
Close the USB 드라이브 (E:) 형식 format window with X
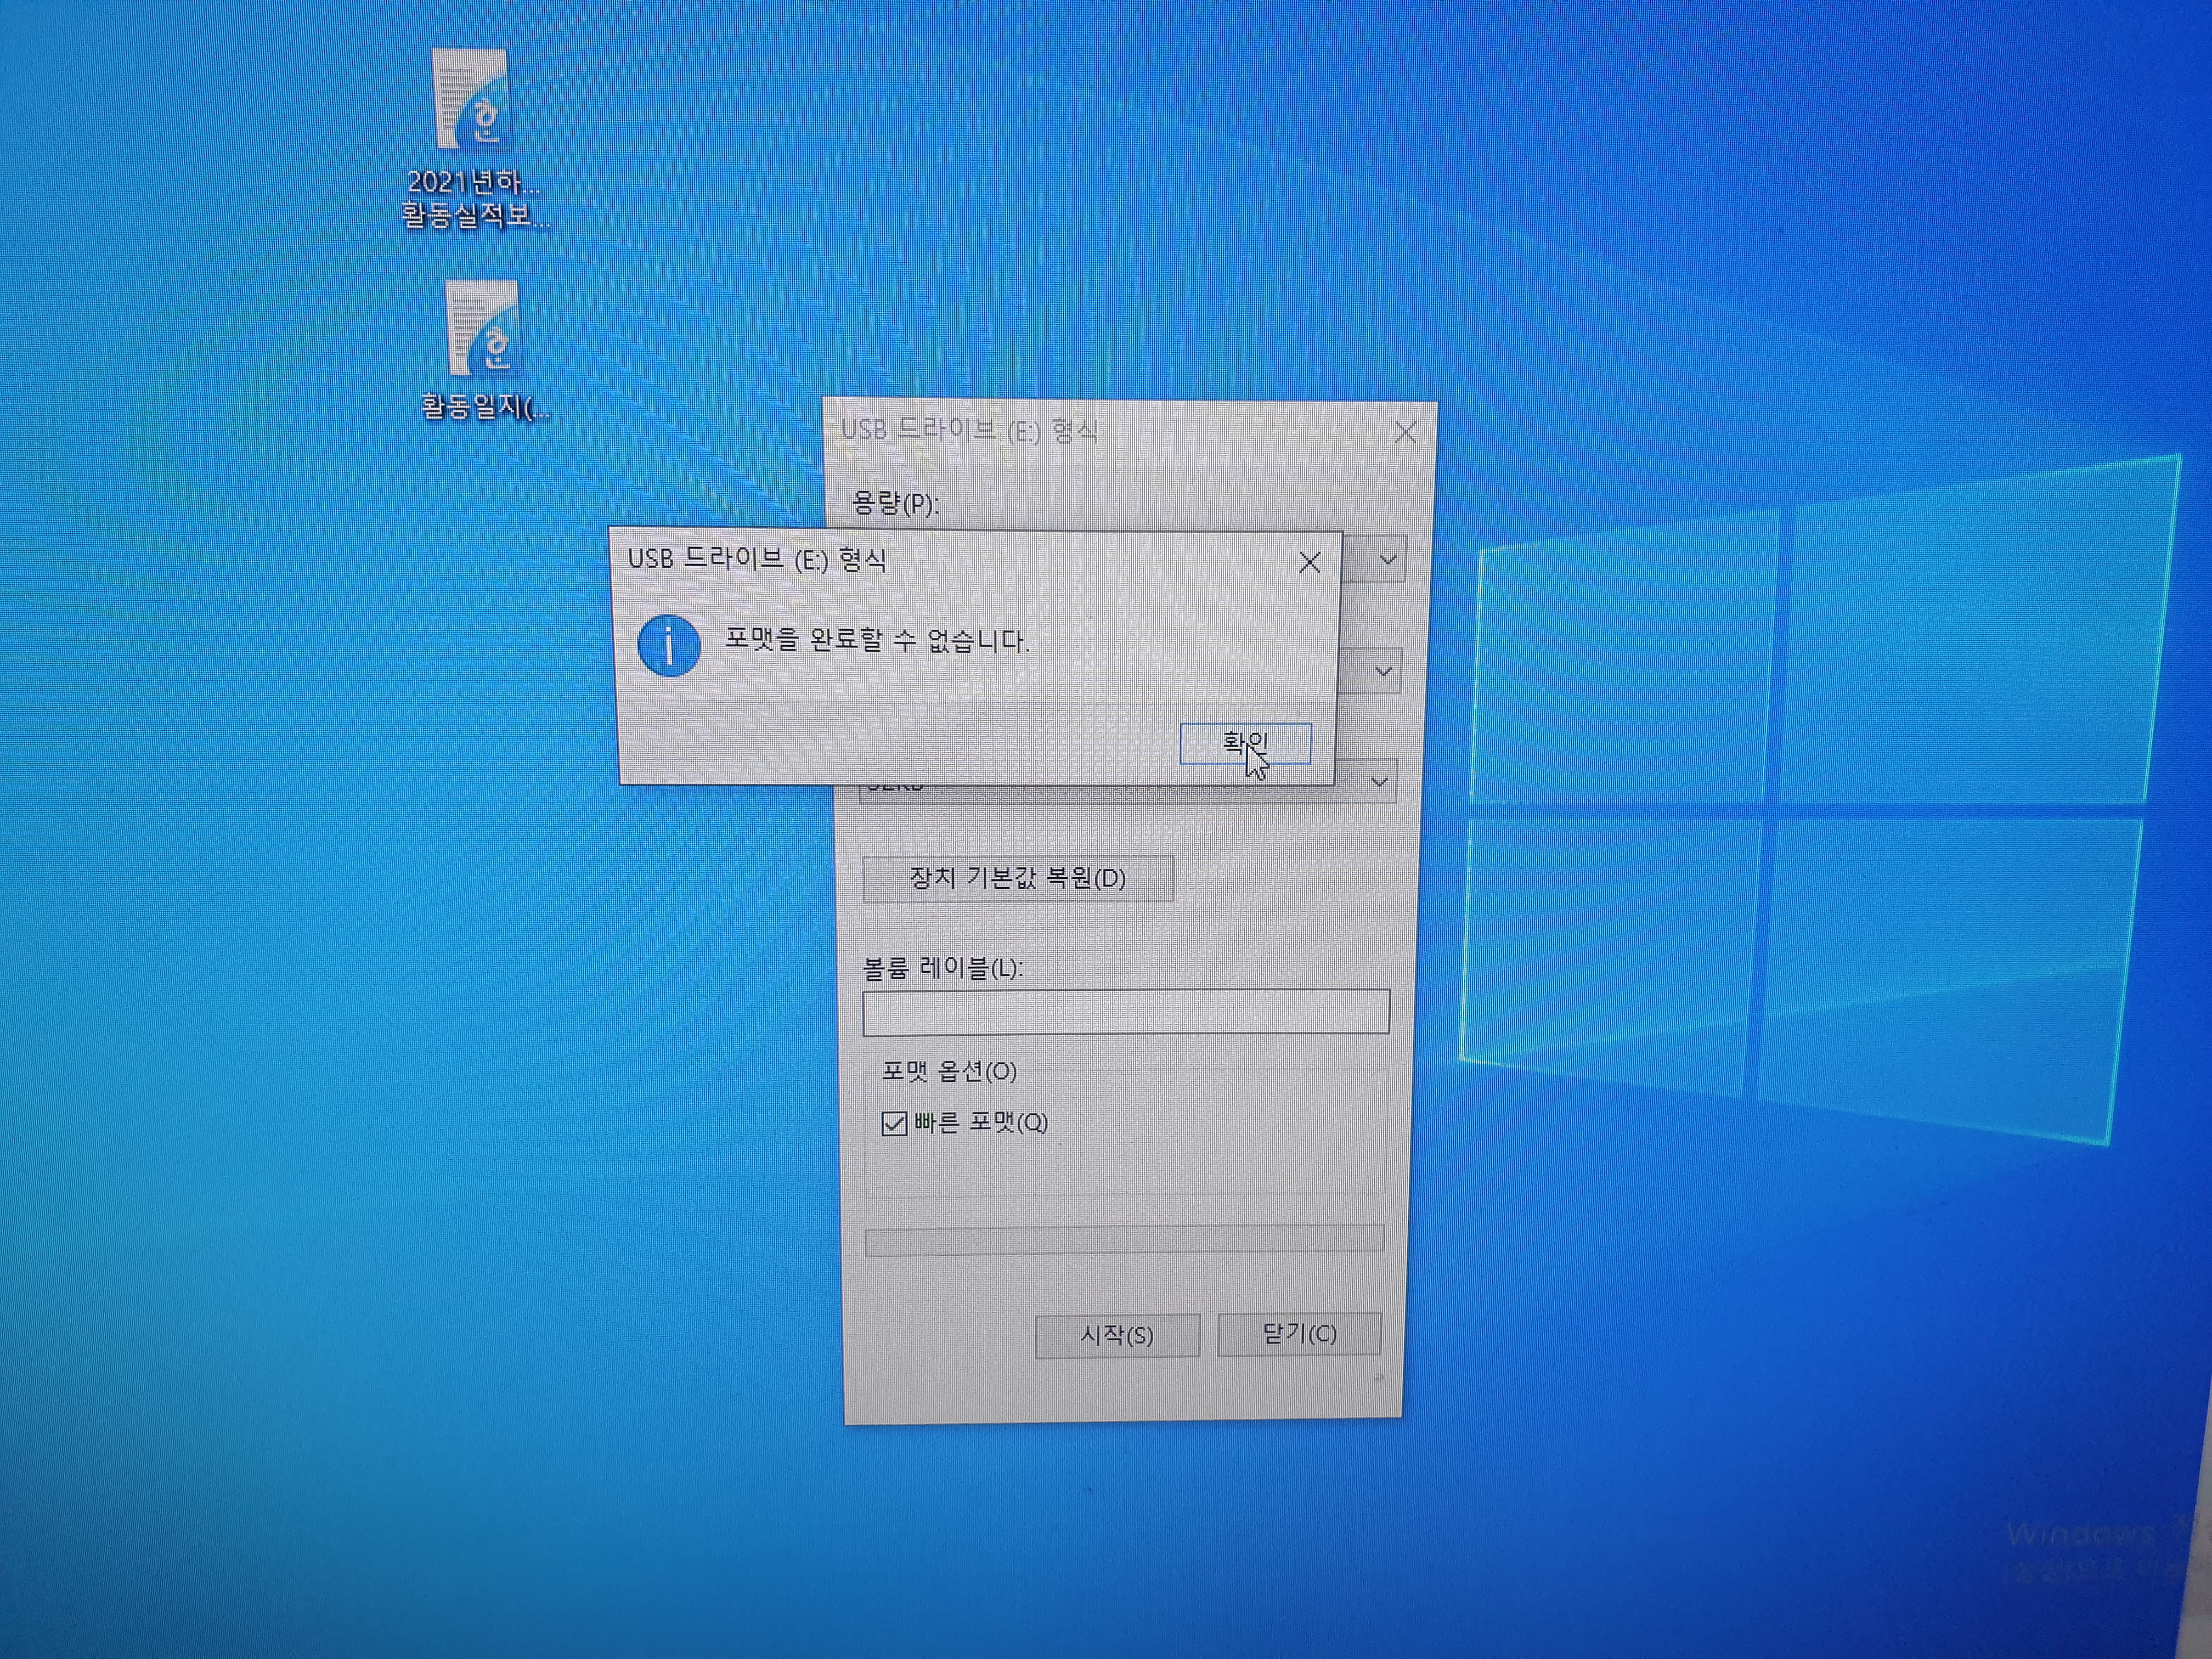[1405, 432]
